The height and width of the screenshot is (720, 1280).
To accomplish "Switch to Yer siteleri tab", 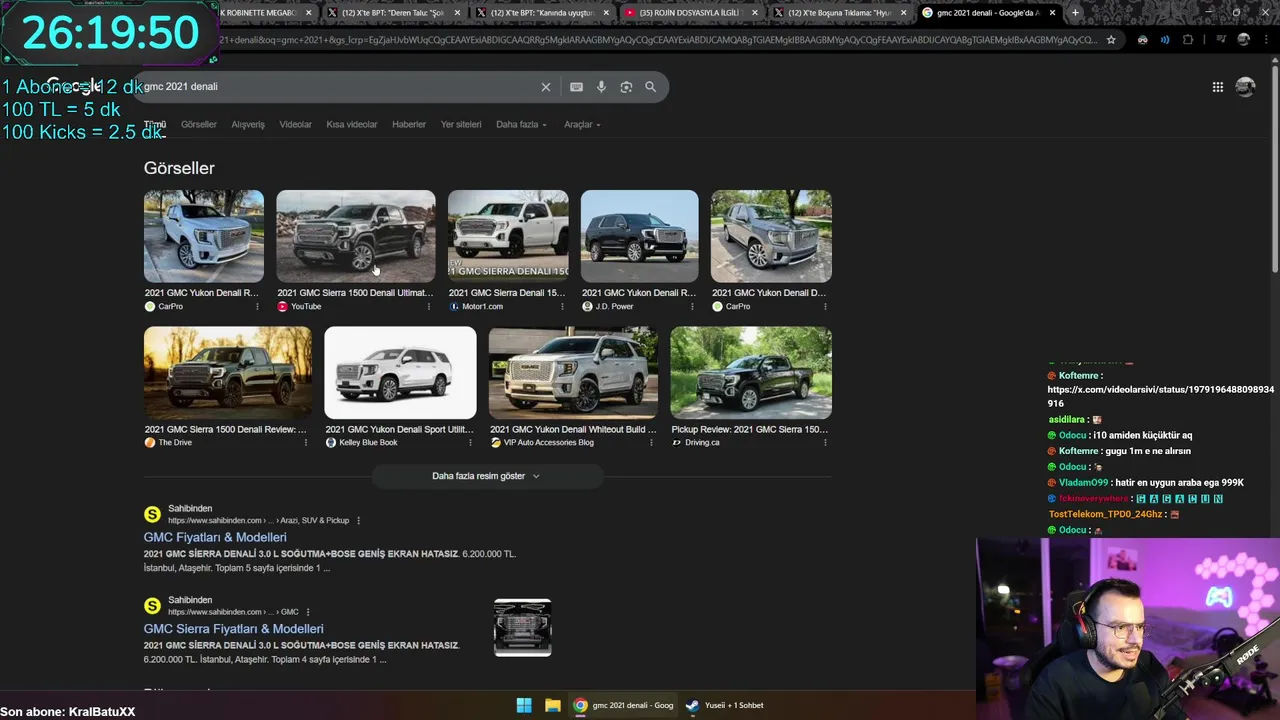I will pyautogui.click(x=461, y=125).
